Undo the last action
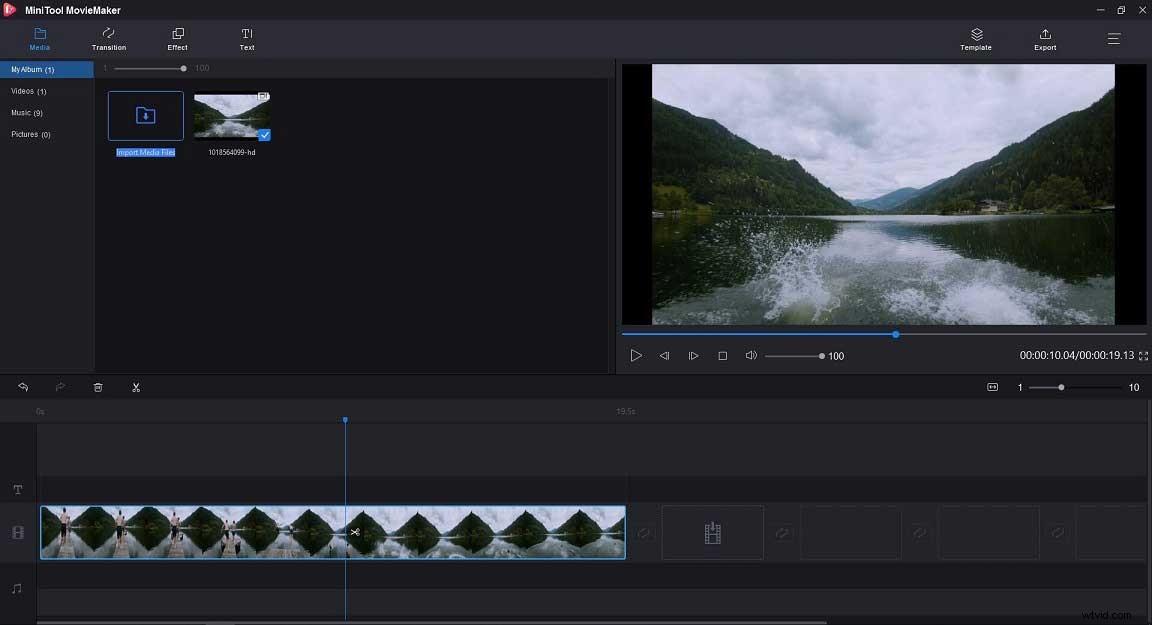Image resolution: width=1152 pixels, height=625 pixels. pyautogui.click(x=23, y=387)
